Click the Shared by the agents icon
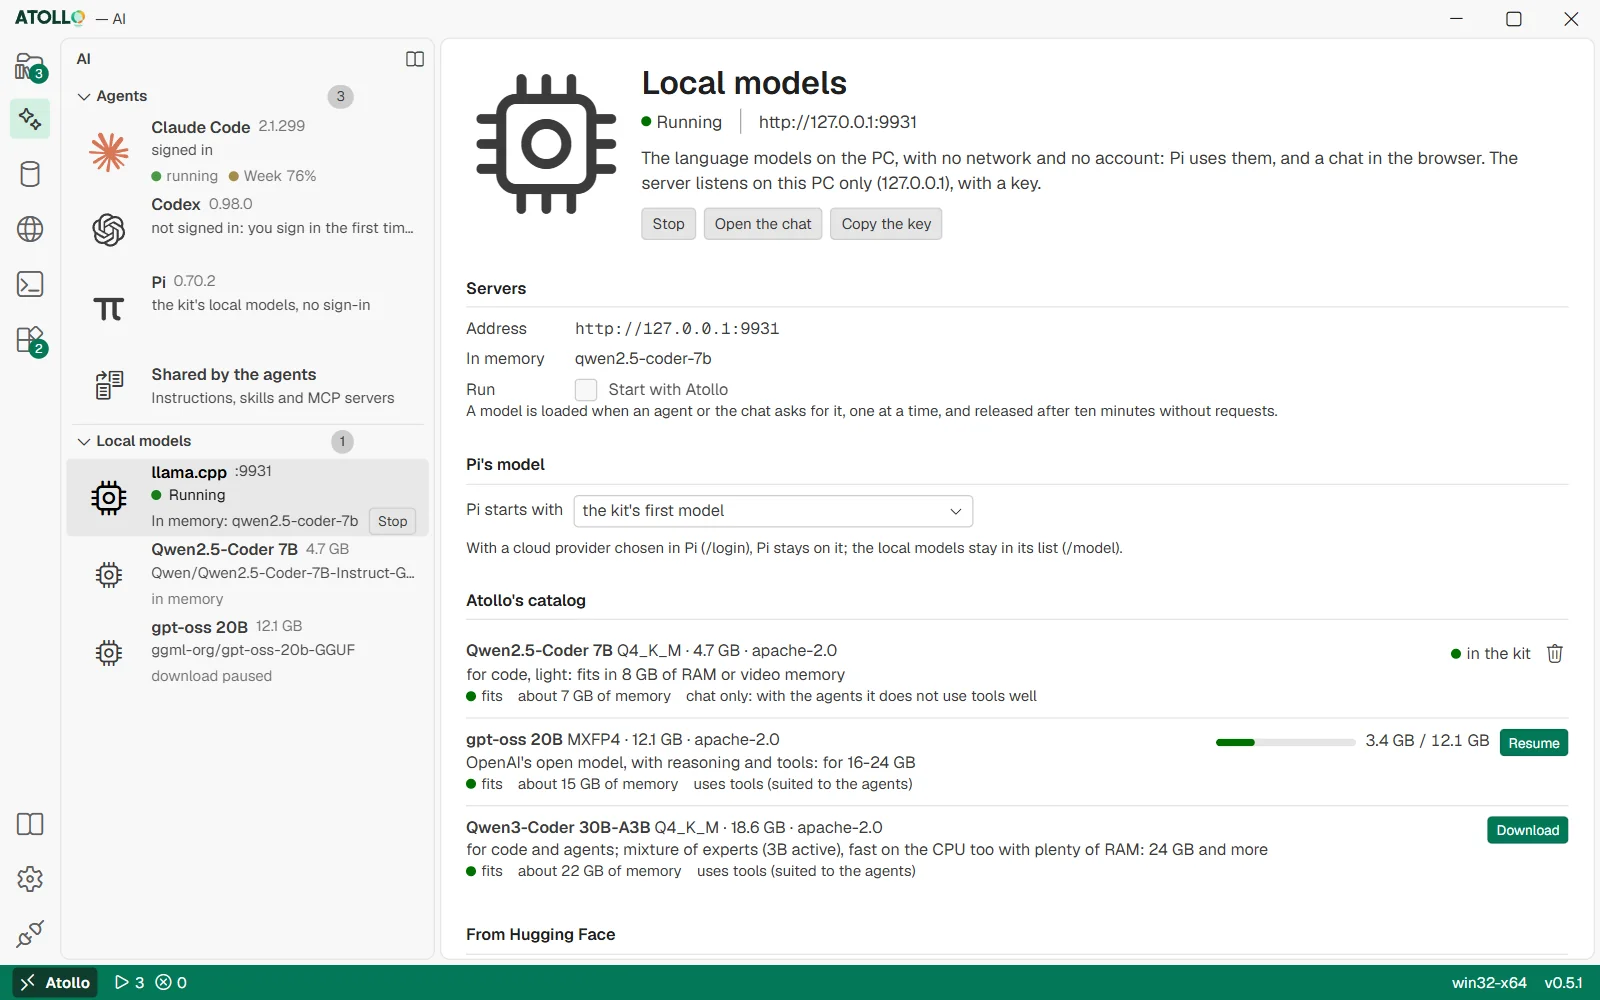The width and height of the screenshot is (1600, 1000). [x=109, y=385]
